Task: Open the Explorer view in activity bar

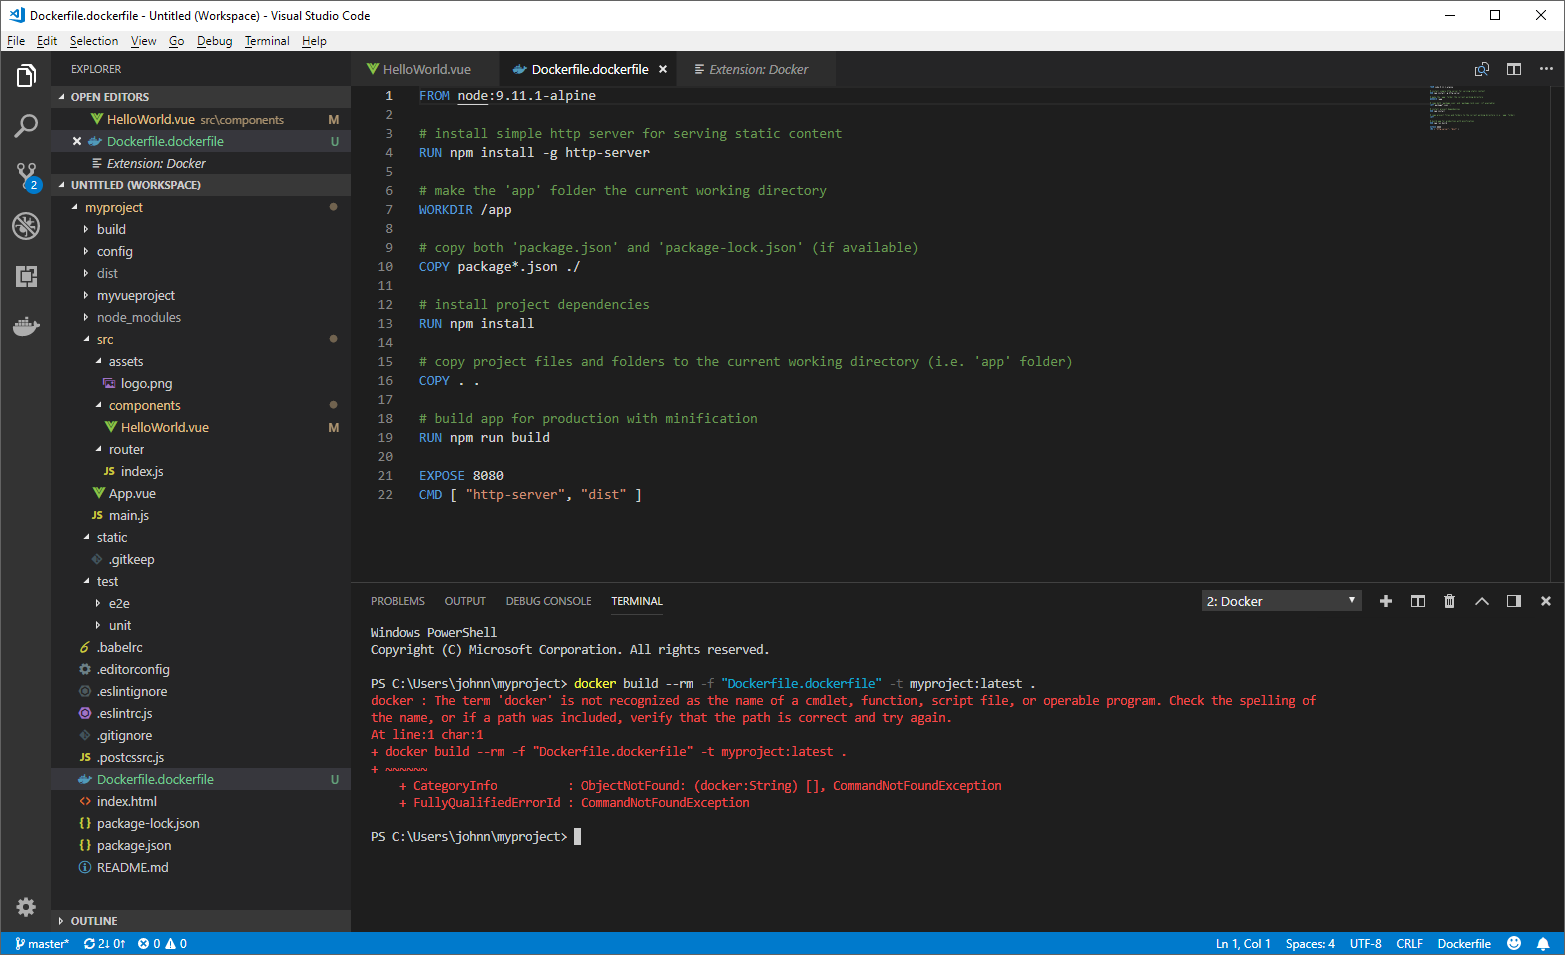Action: pos(26,76)
